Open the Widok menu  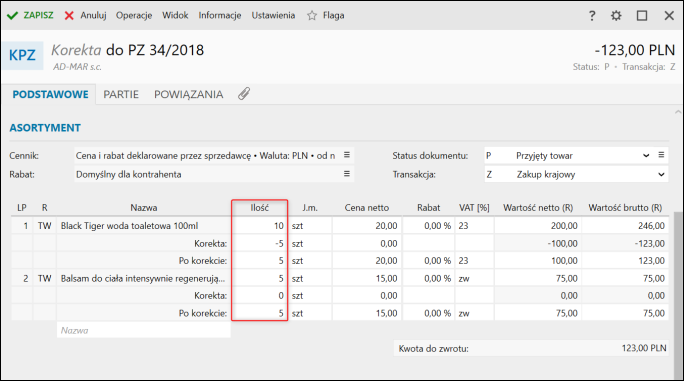[175, 15]
